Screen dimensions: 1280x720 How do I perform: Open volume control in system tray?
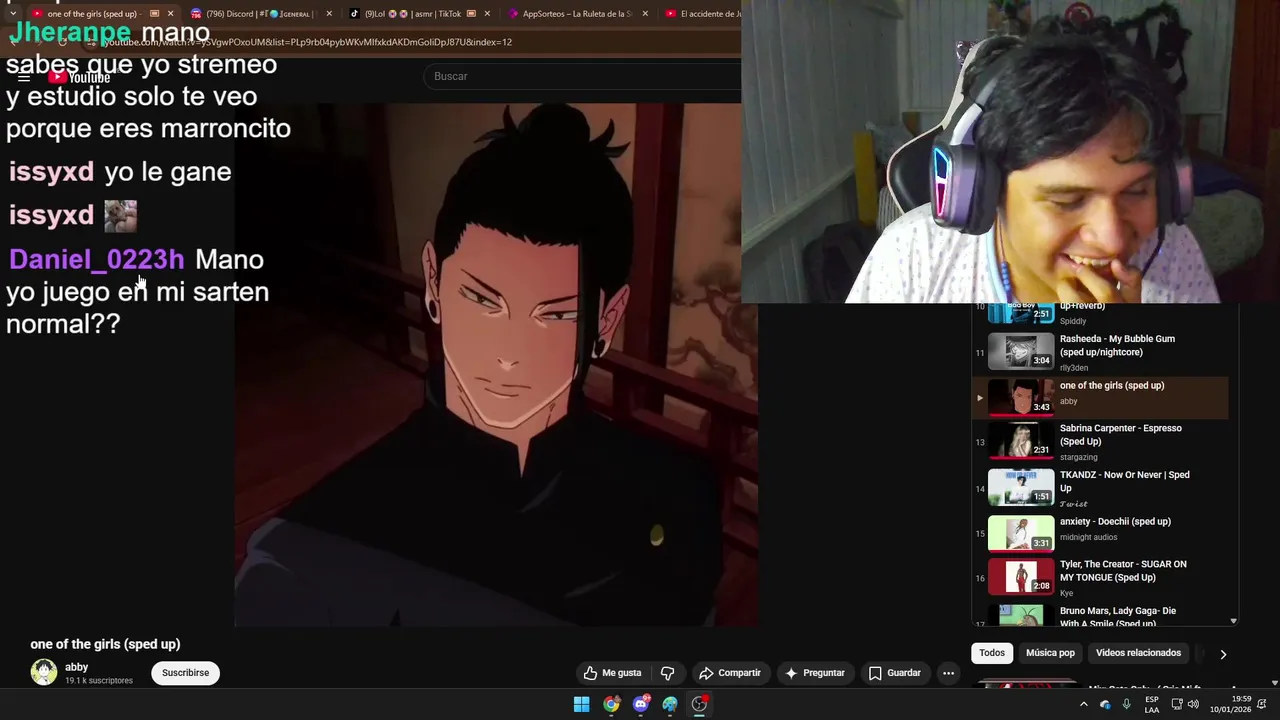tap(1193, 704)
